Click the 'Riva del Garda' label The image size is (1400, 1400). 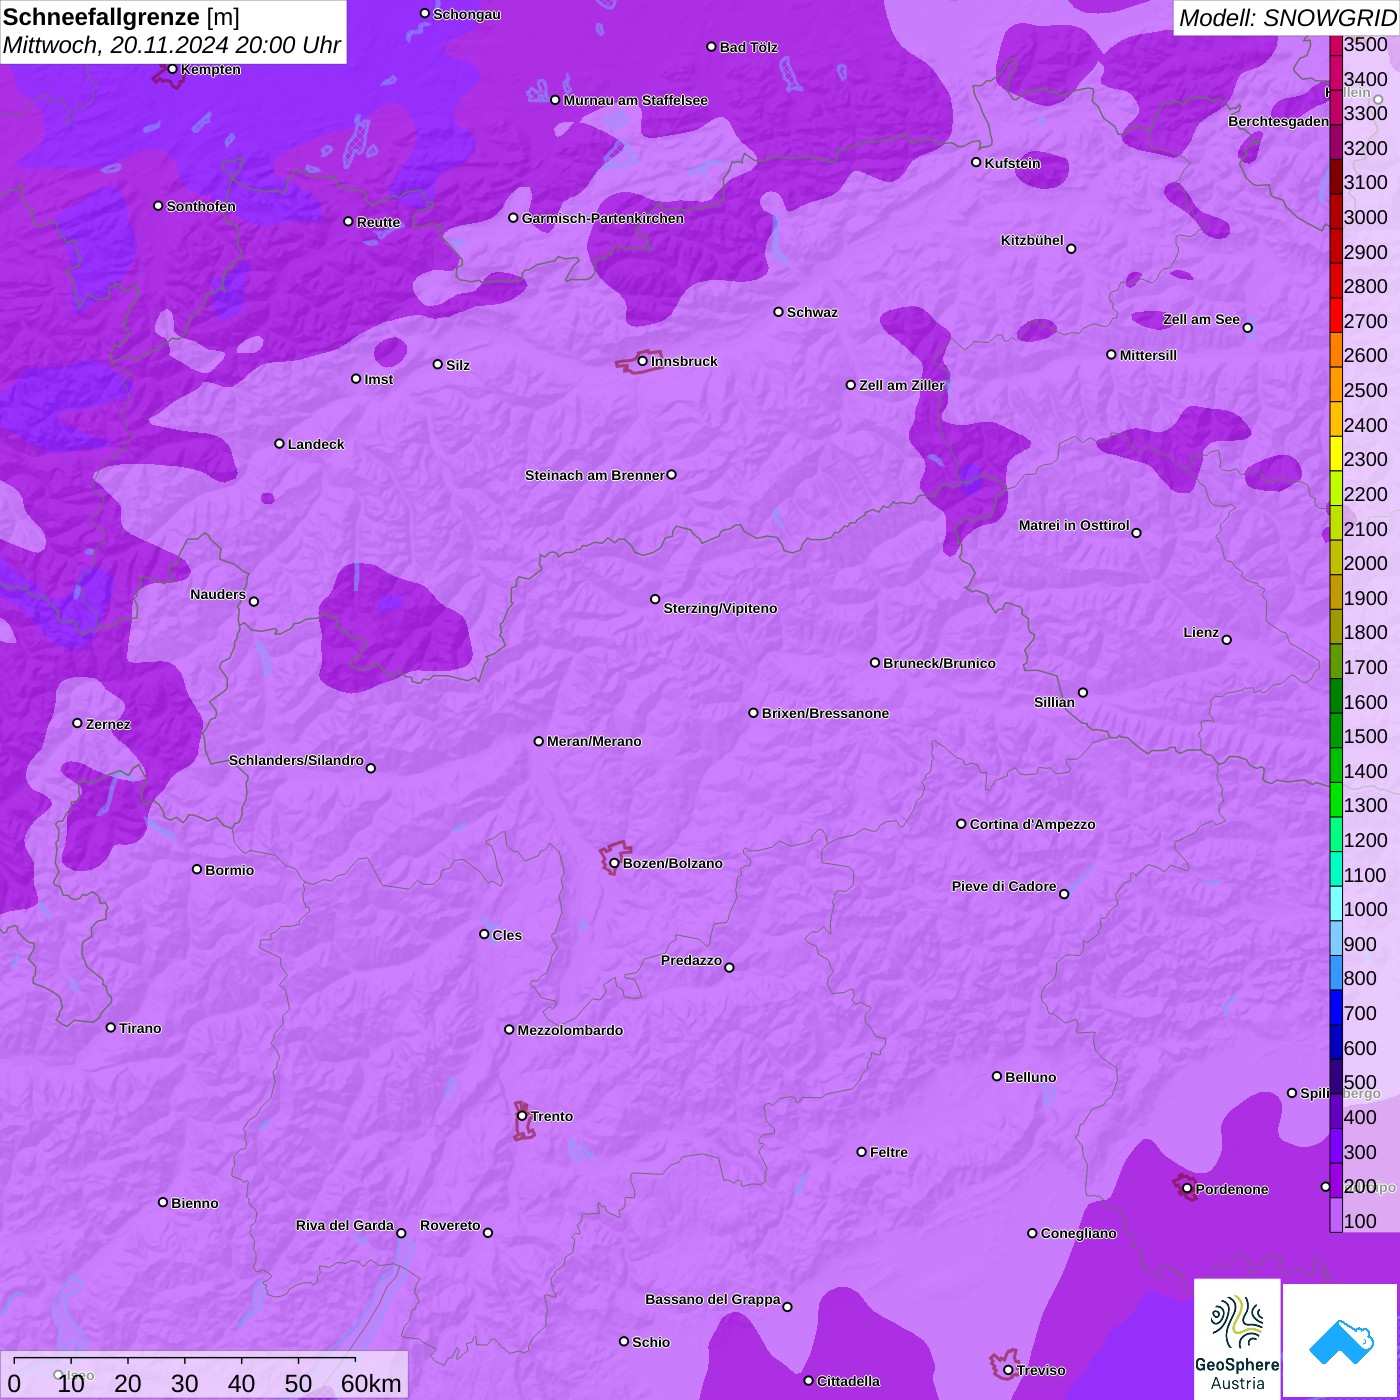point(345,1225)
